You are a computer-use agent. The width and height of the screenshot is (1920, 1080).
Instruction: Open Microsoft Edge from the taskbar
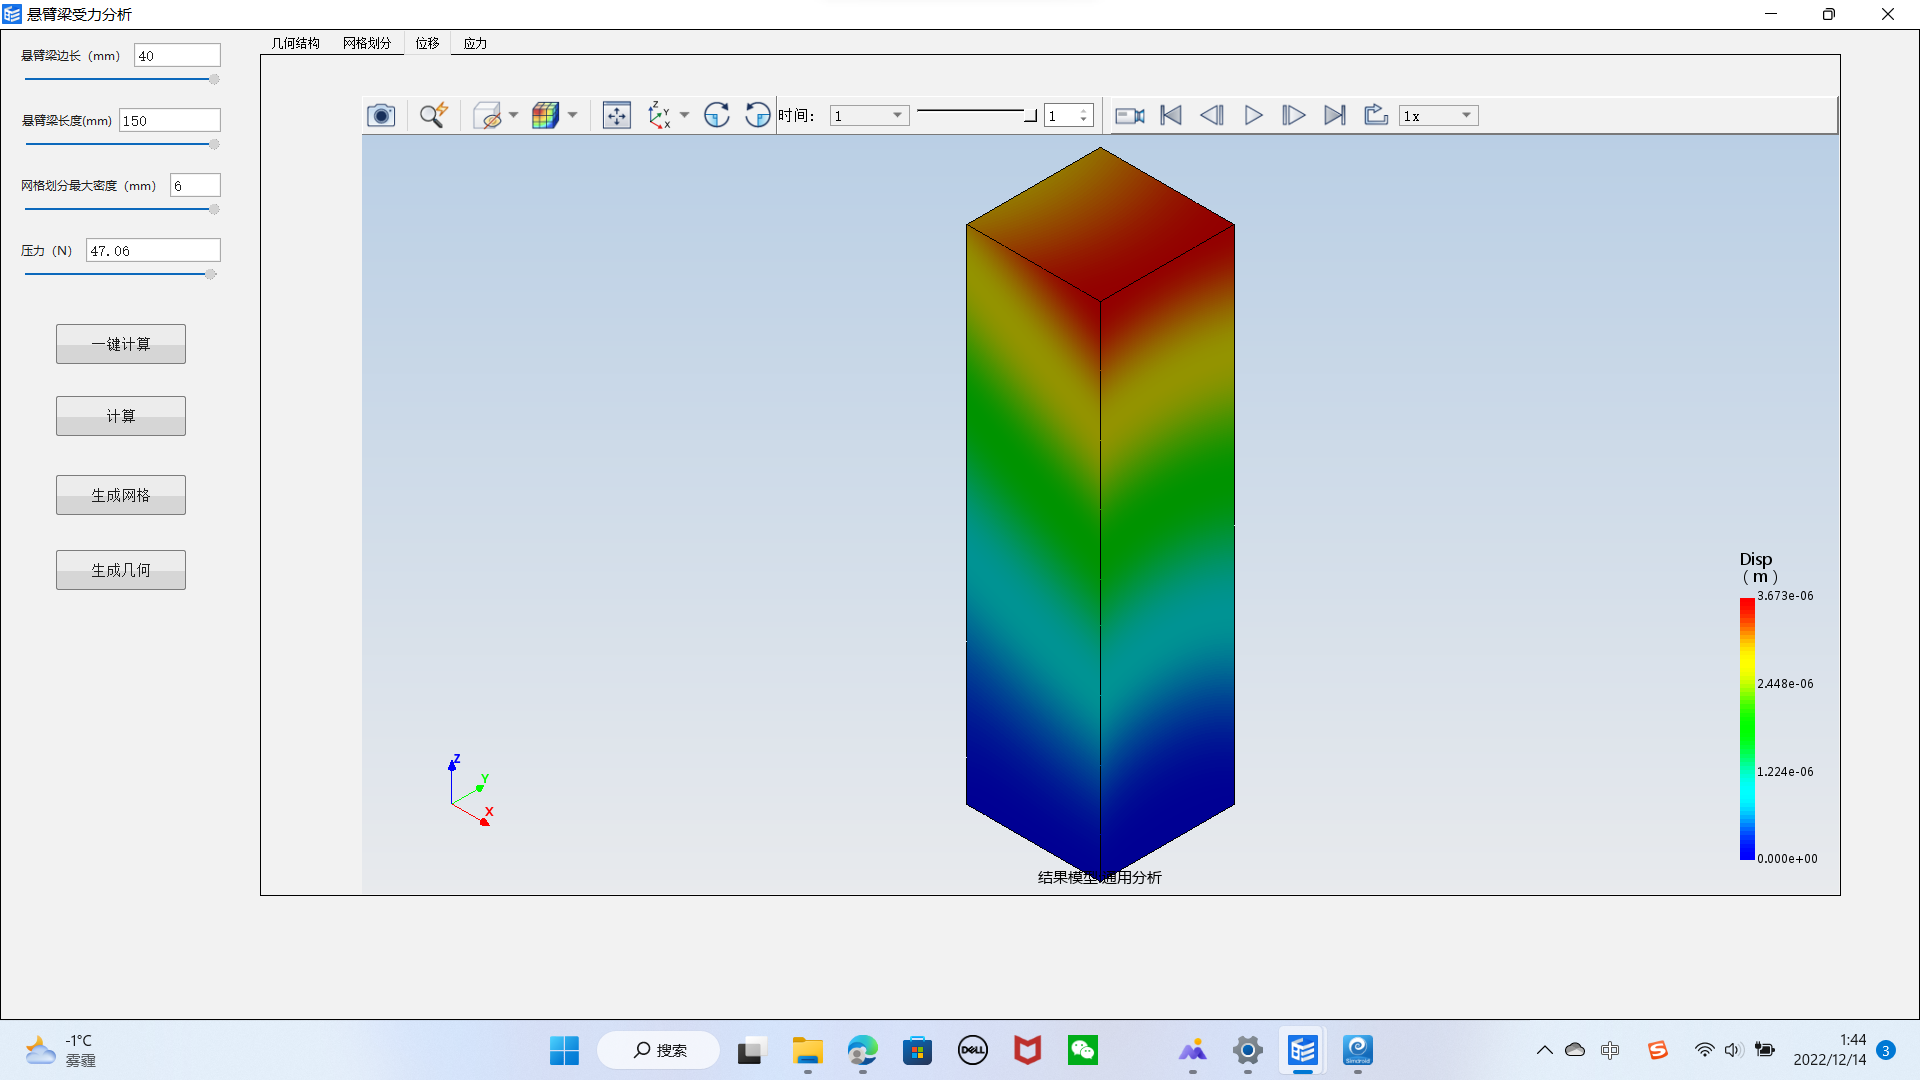[x=862, y=1051]
